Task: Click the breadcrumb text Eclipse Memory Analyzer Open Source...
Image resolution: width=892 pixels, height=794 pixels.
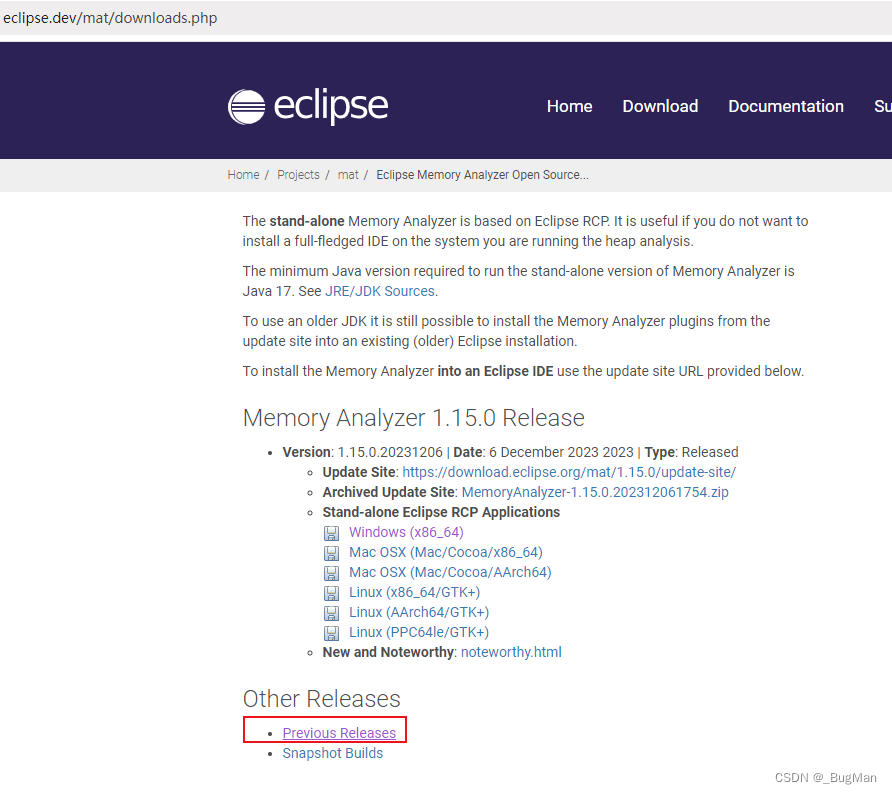Action: [482, 175]
